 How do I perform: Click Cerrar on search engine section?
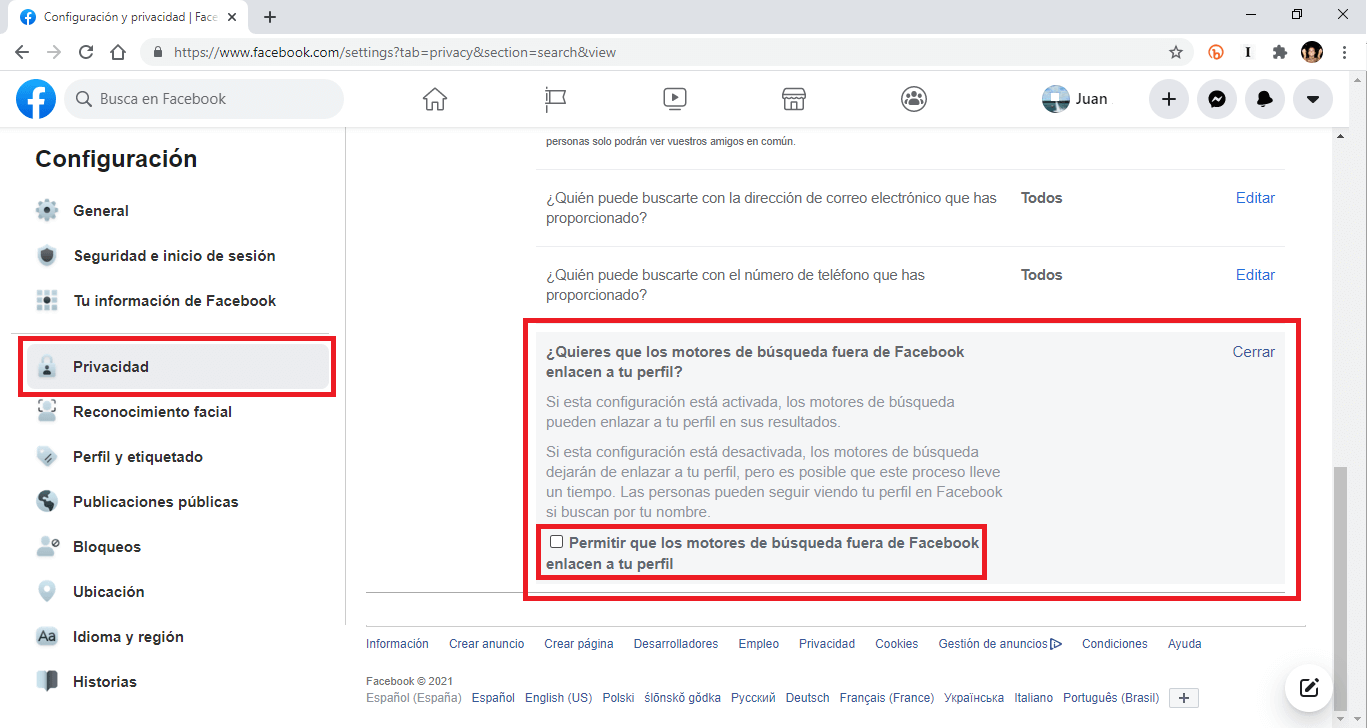click(1254, 352)
